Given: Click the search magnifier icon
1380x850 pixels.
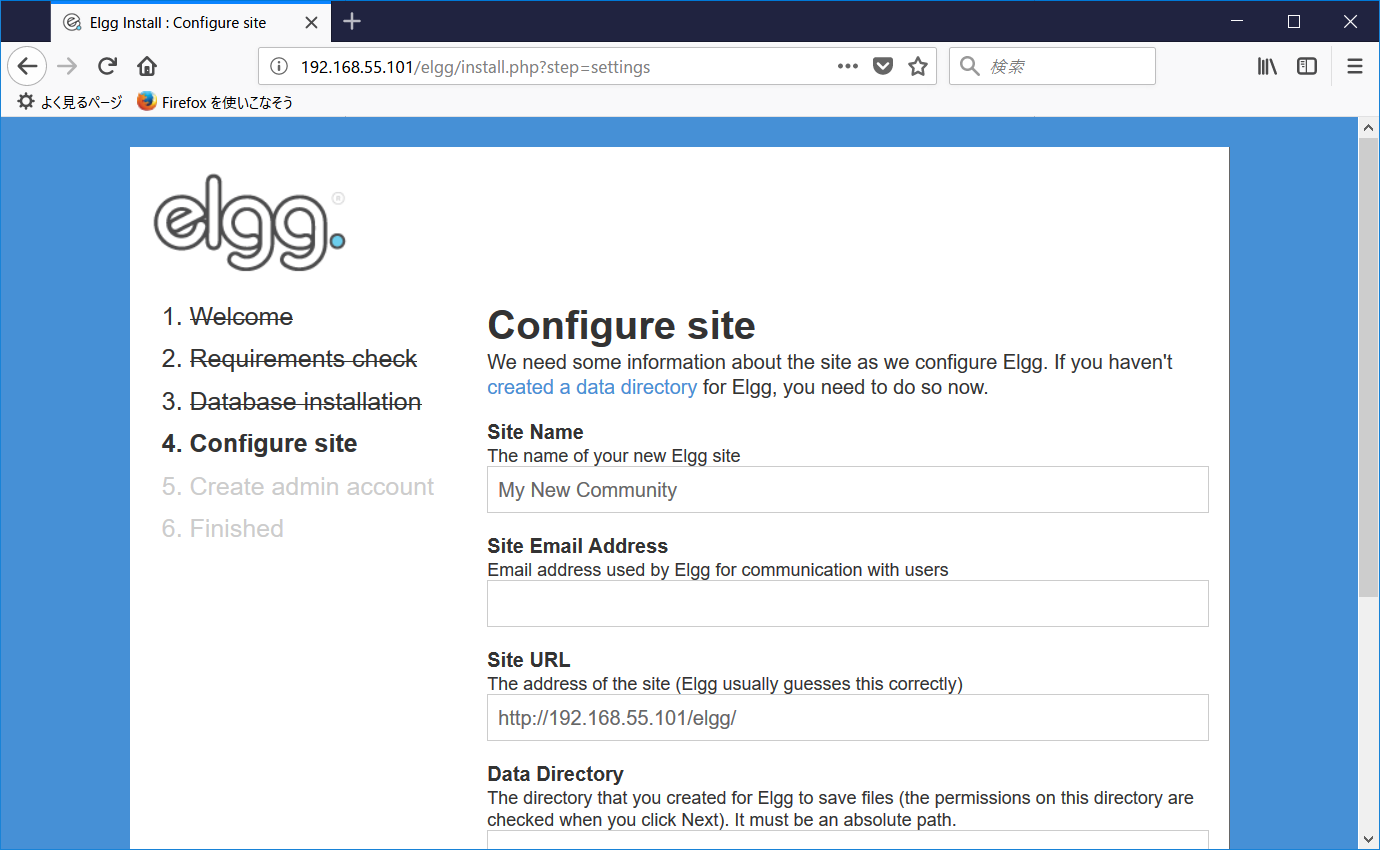Looking at the screenshot, I should (968, 66).
